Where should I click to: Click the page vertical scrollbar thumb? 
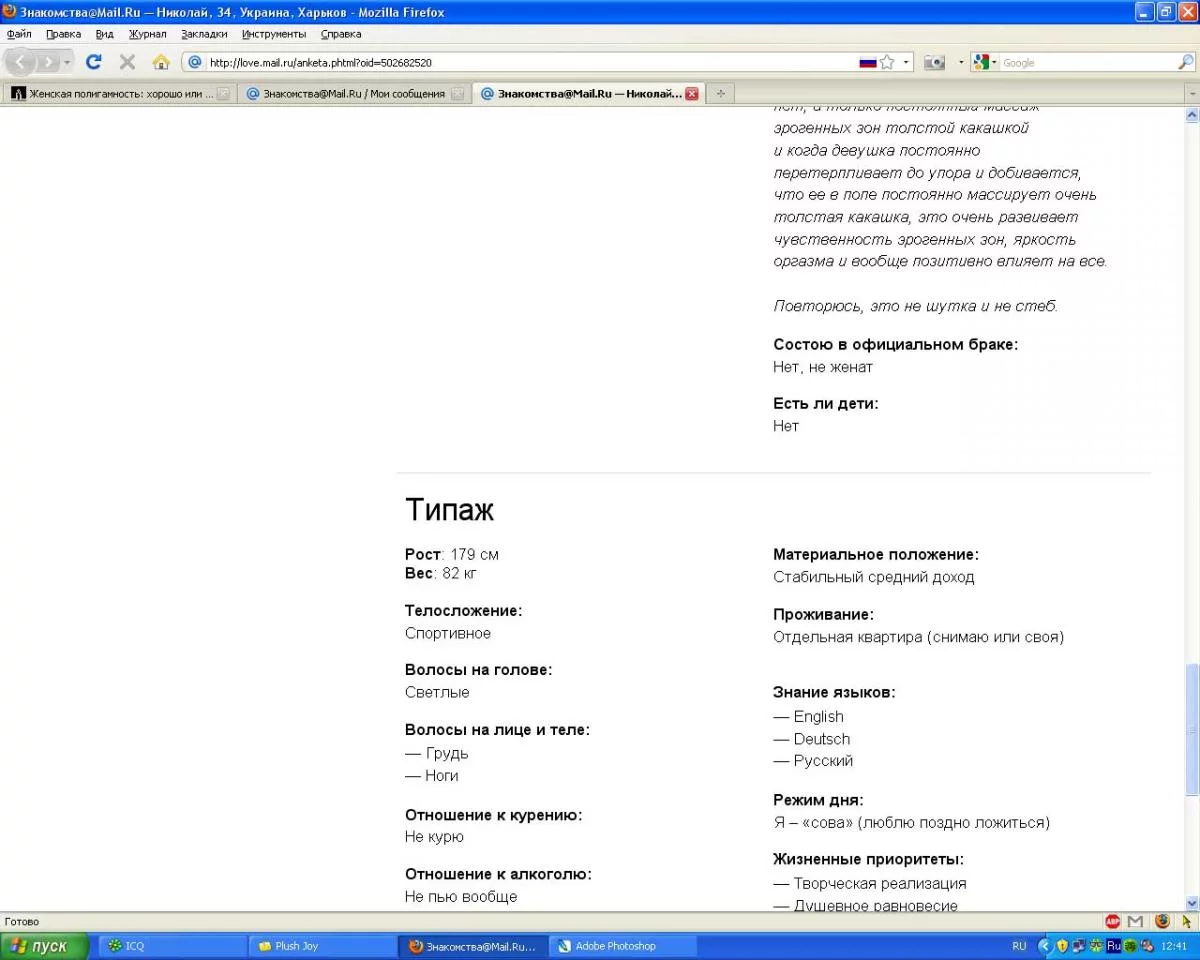(x=1191, y=728)
